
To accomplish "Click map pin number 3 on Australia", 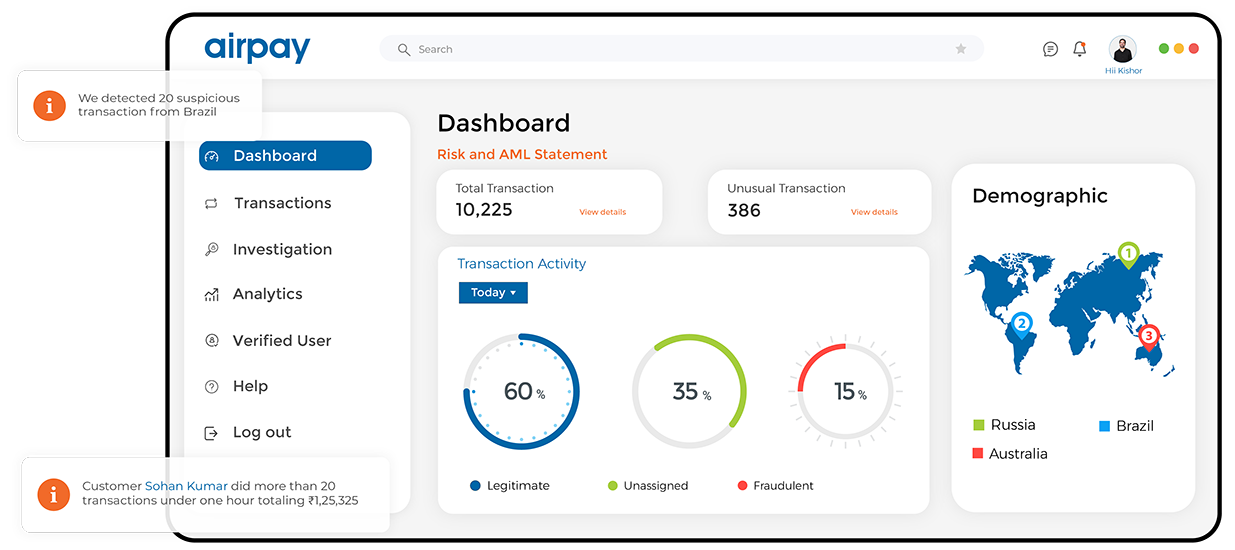I will (x=1148, y=336).
